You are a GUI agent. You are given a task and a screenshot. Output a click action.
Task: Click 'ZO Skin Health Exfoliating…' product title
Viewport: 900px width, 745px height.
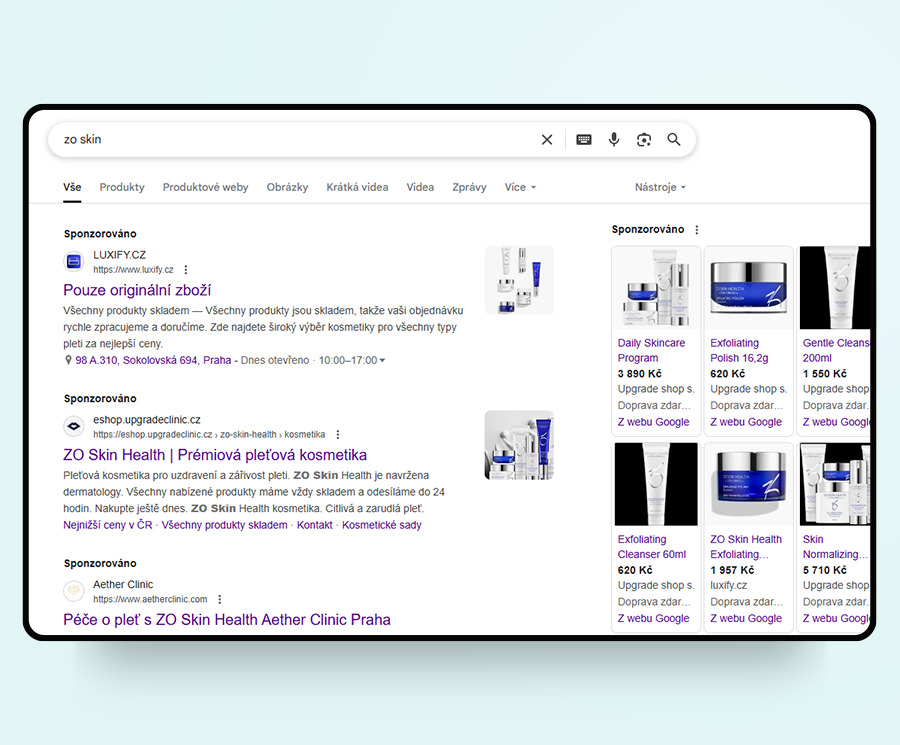[746, 547]
